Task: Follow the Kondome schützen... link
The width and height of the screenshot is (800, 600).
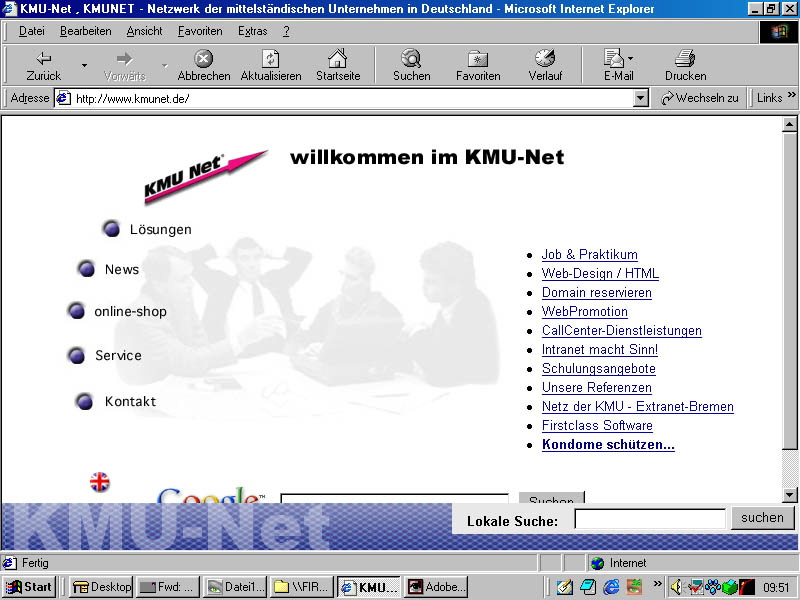Action: click(x=608, y=444)
